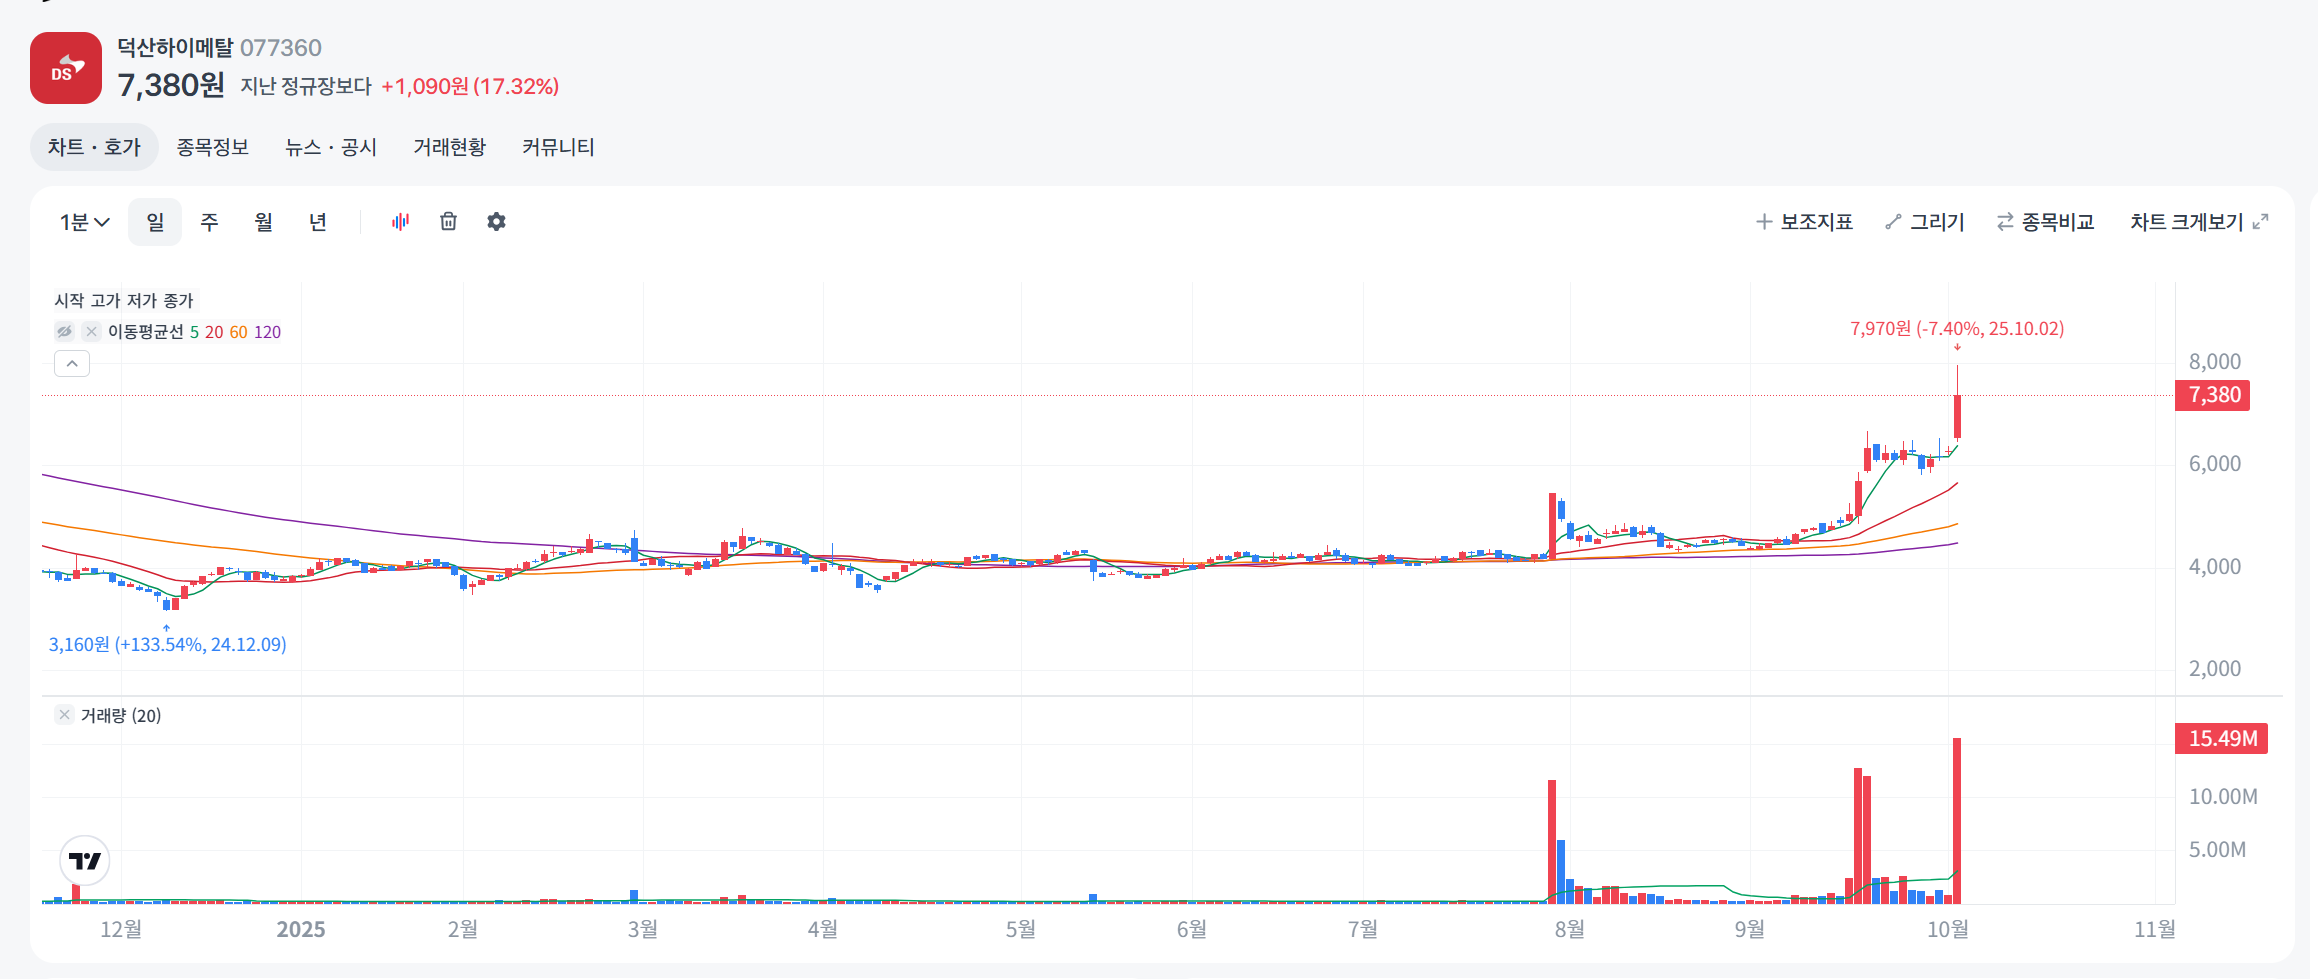
Task: Click the 6,000 price axis label
Action: pyautogui.click(x=2215, y=463)
